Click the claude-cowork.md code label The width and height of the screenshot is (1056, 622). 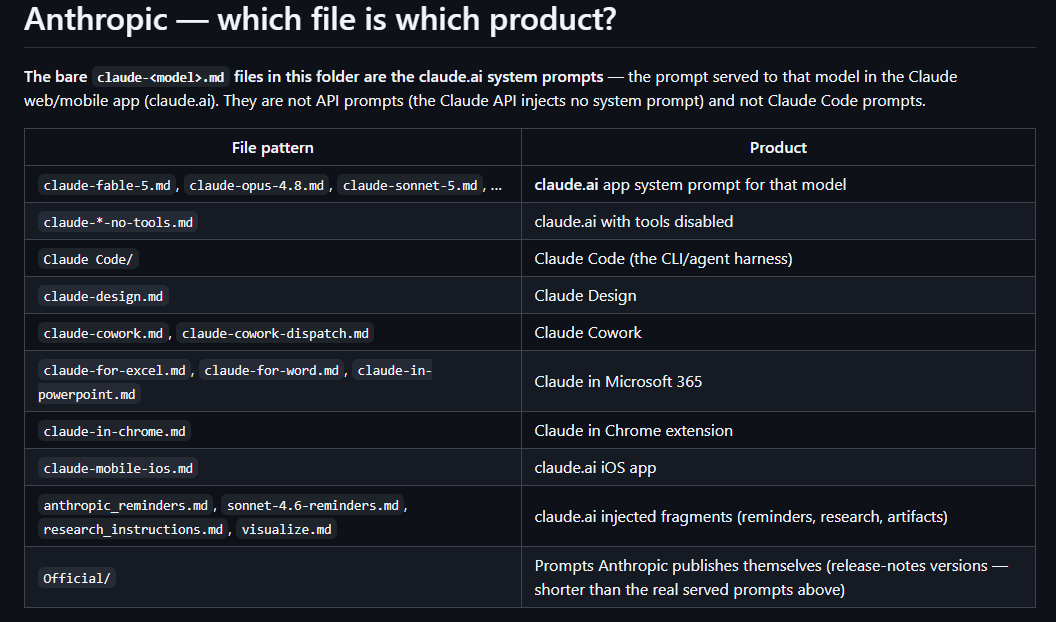point(103,333)
